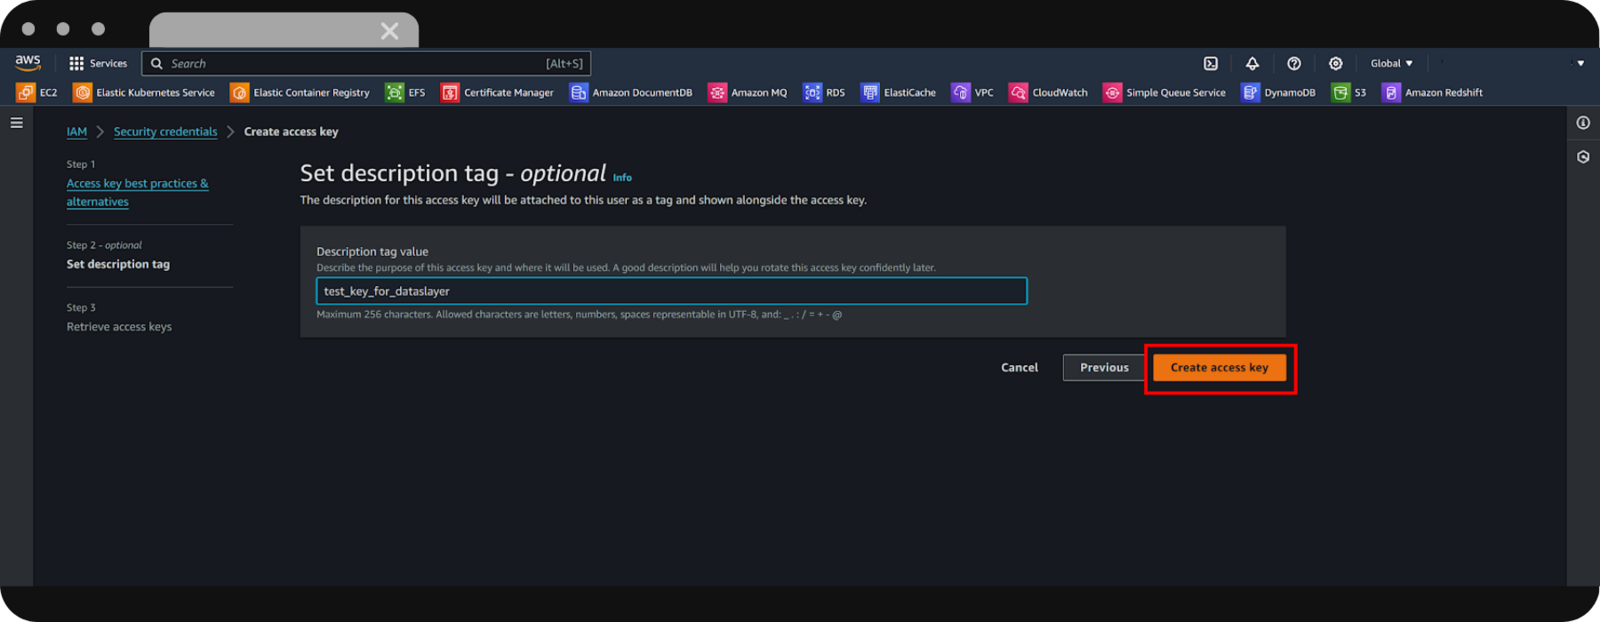This screenshot has height=622, width=1600.
Task: Click the EC2 service shortcut icon
Action: point(26,92)
